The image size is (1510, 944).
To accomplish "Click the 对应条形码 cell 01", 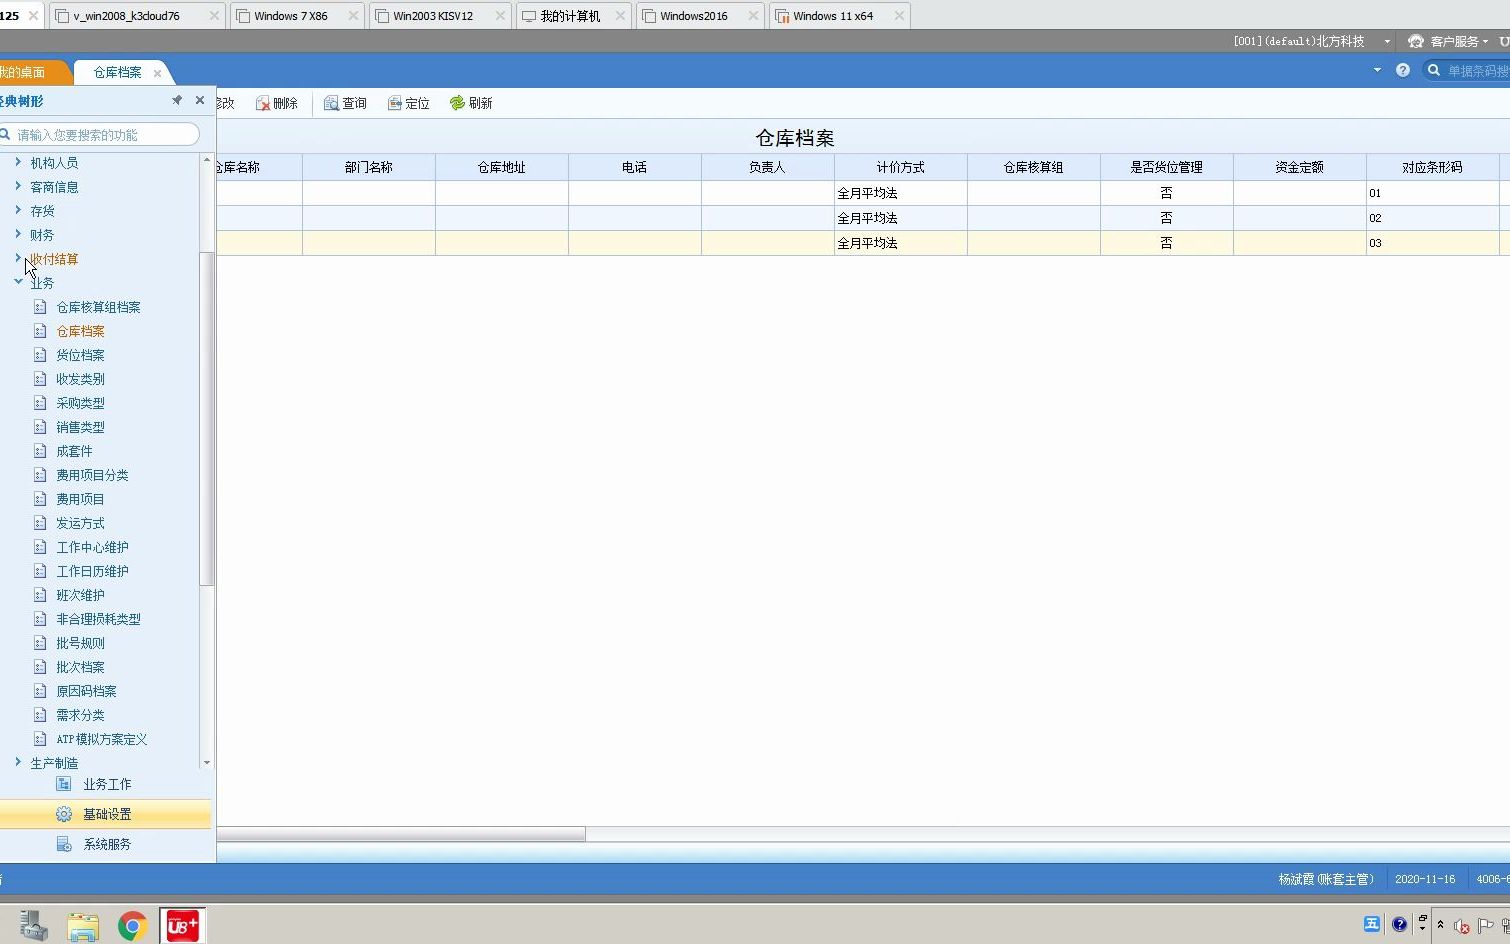I will click(x=1433, y=193).
